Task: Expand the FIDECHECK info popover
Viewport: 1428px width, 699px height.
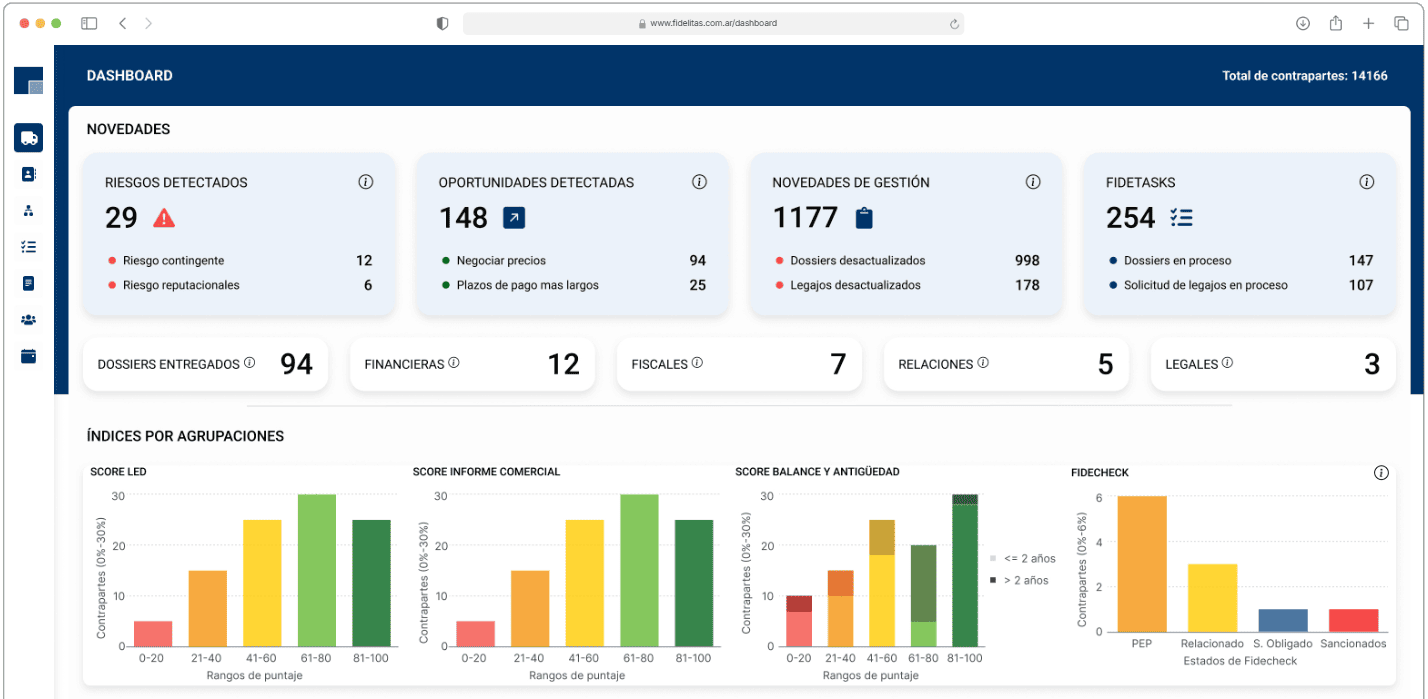Action: tap(1381, 472)
